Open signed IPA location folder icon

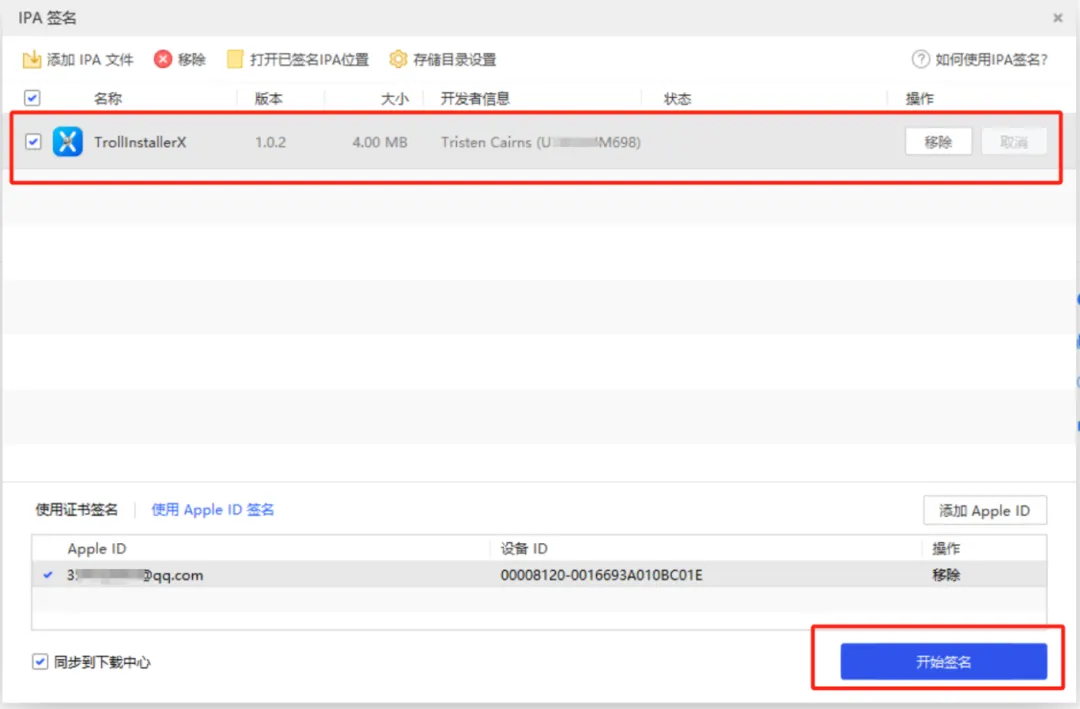tap(235, 59)
